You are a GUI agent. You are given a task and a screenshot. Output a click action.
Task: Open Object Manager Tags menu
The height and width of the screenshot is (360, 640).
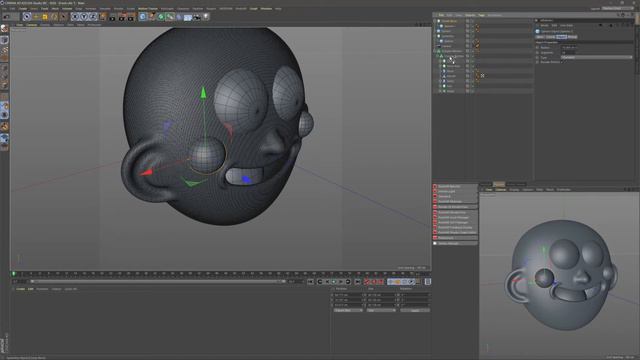481,15
